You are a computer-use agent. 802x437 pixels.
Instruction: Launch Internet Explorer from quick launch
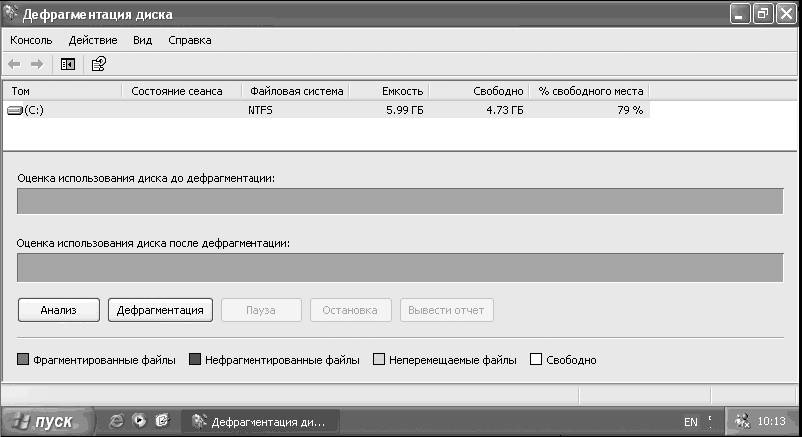click(x=117, y=421)
